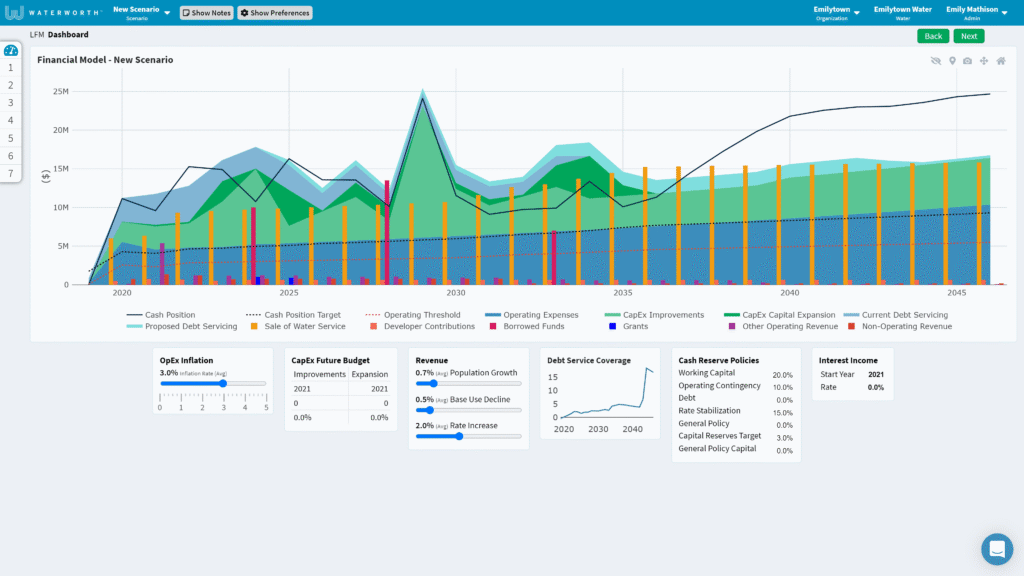This screenshot has width=1024, height=576.
Task: Click the camera snapshot icon on chart
Action: [967, 61]
